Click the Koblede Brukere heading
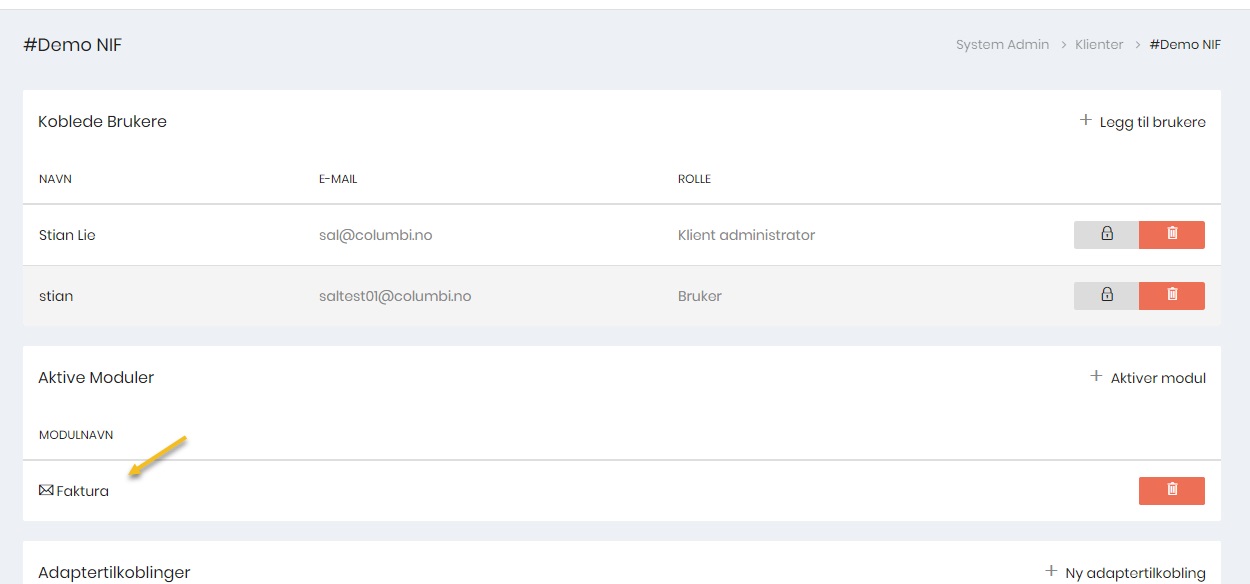 [102, 122]
